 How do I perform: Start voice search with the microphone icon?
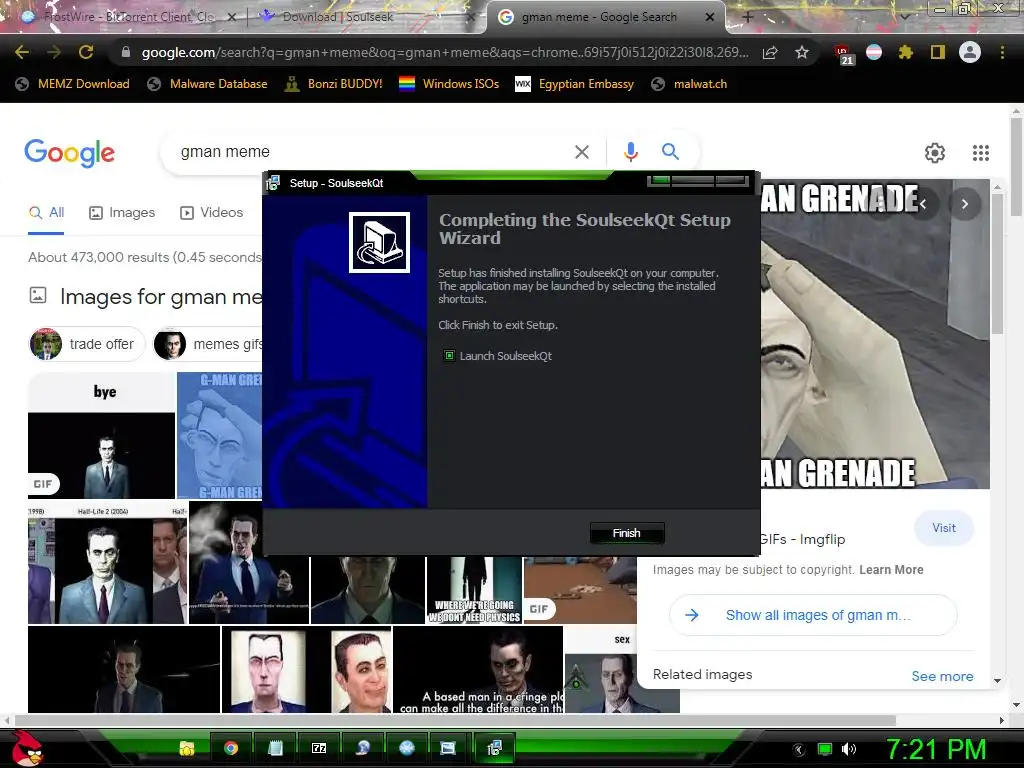pyautogui.click(x=630, y=152)
